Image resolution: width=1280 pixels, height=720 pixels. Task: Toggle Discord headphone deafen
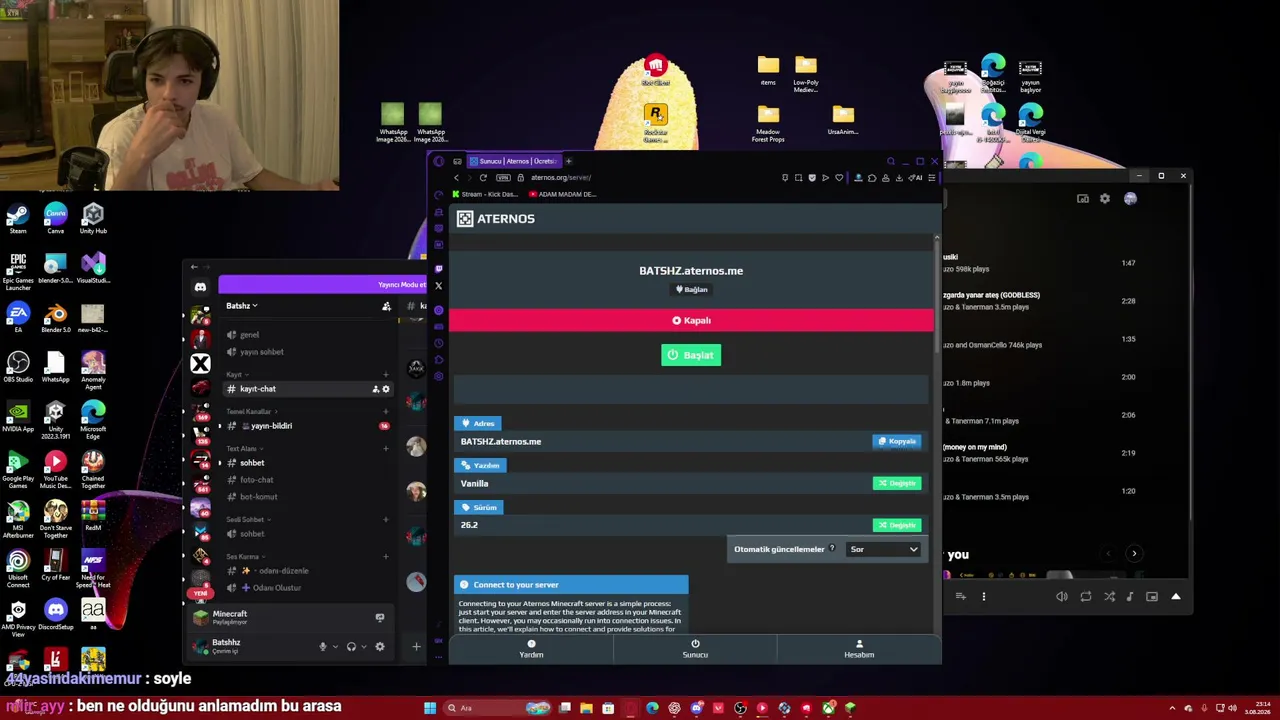point(351,647)
